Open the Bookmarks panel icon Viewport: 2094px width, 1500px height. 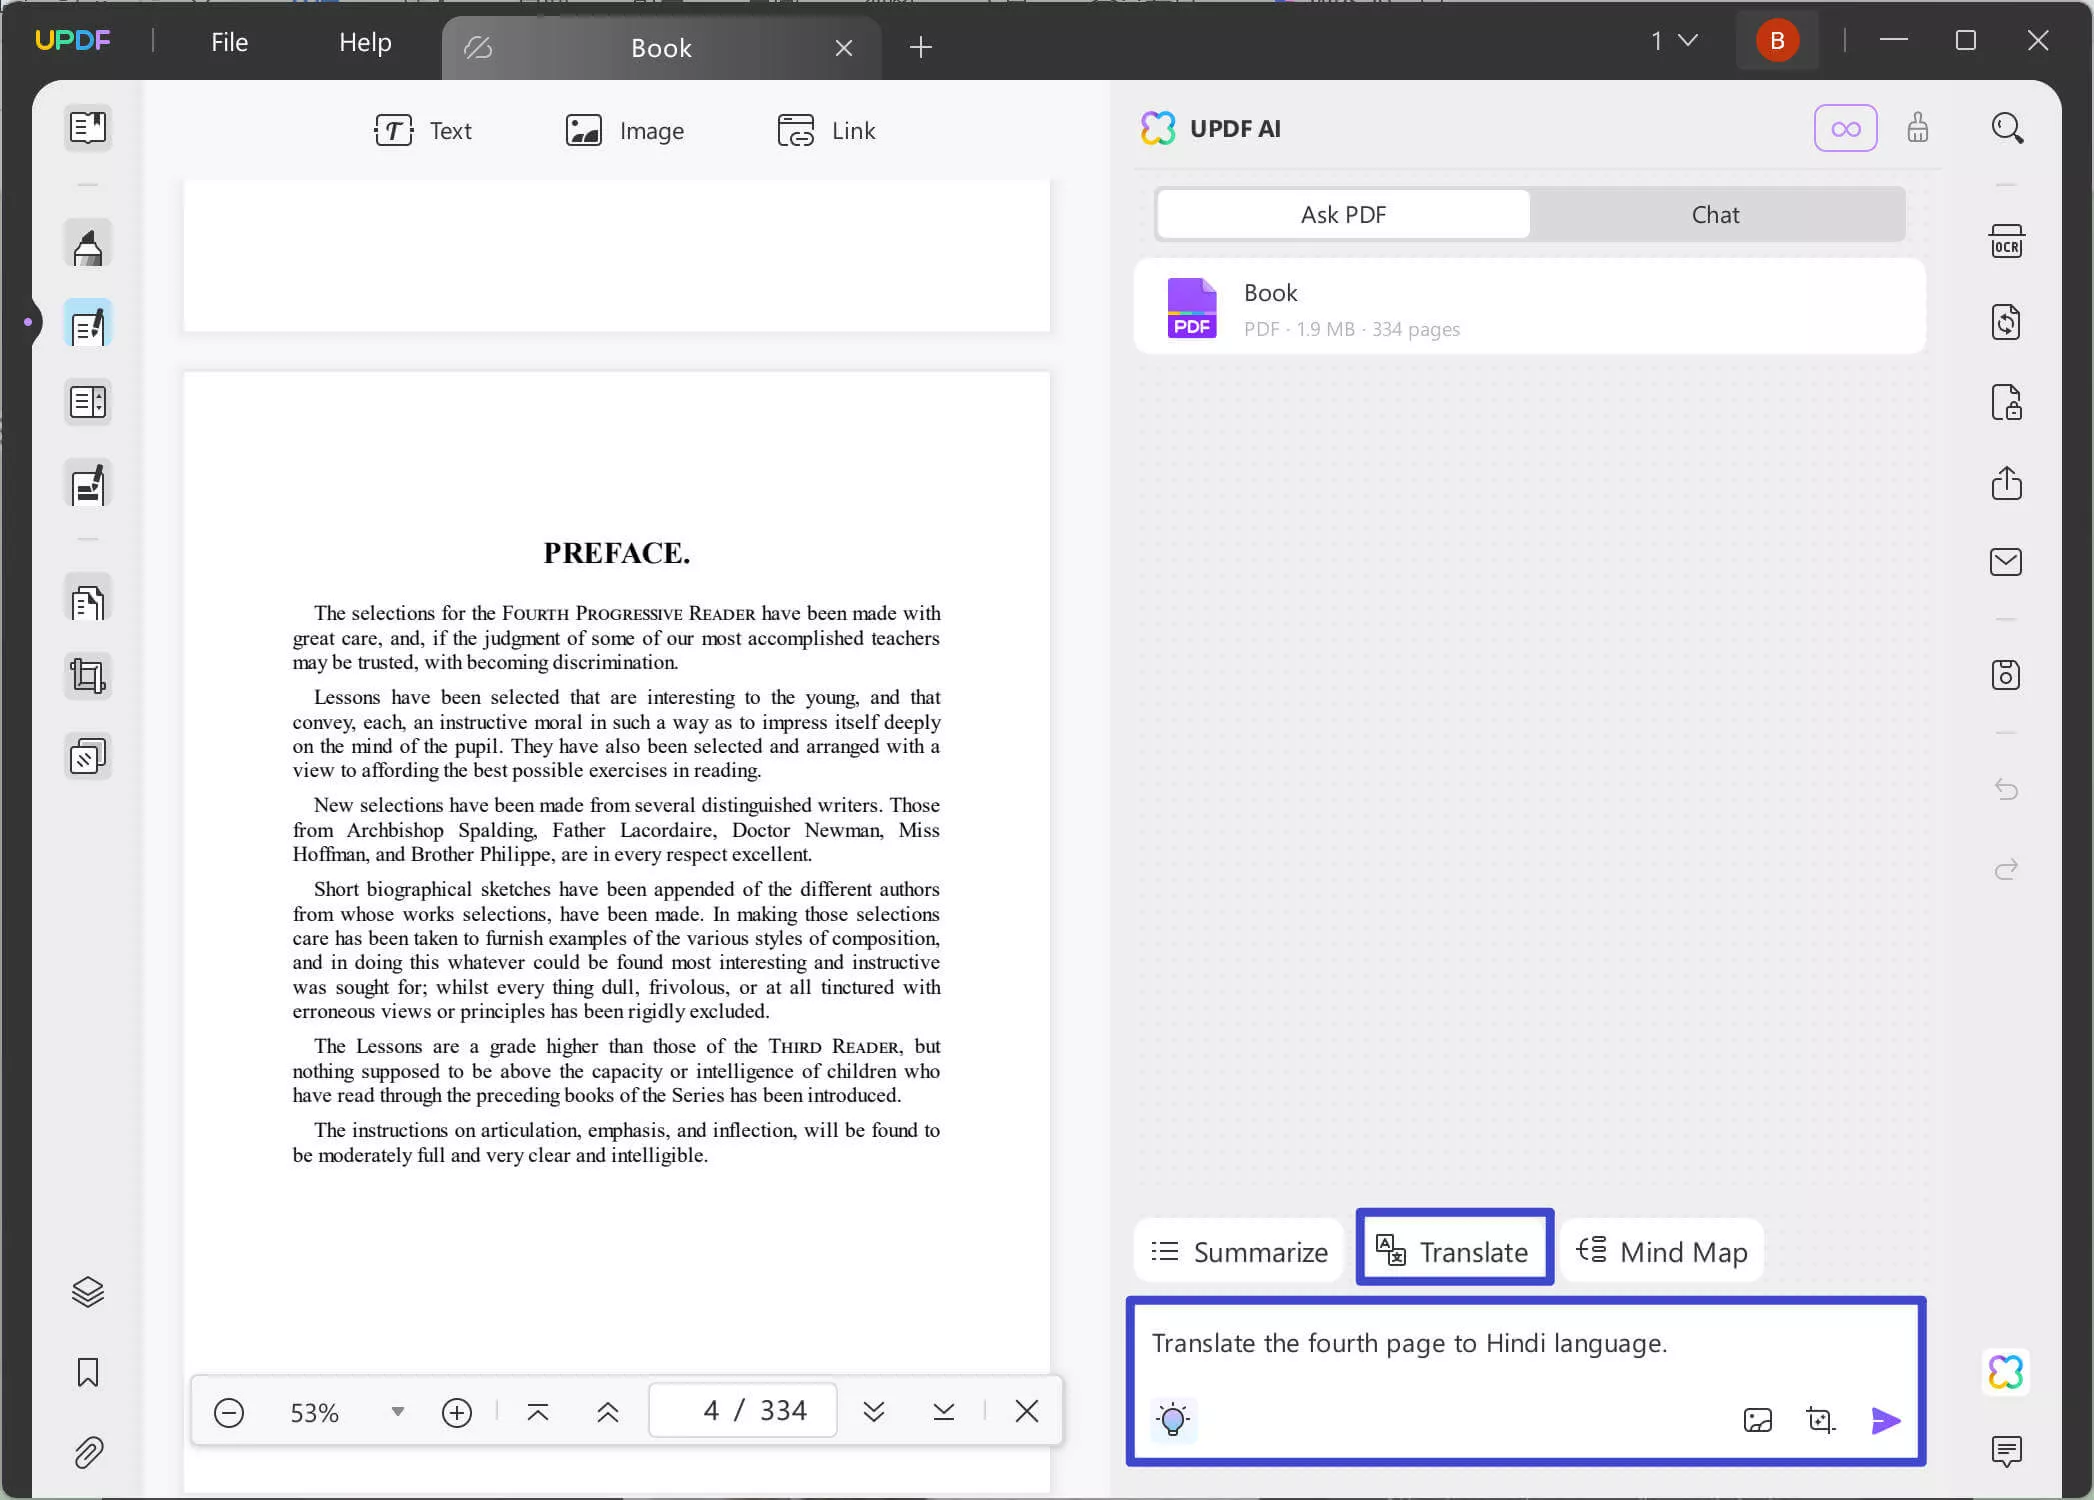coord(88,1372)
